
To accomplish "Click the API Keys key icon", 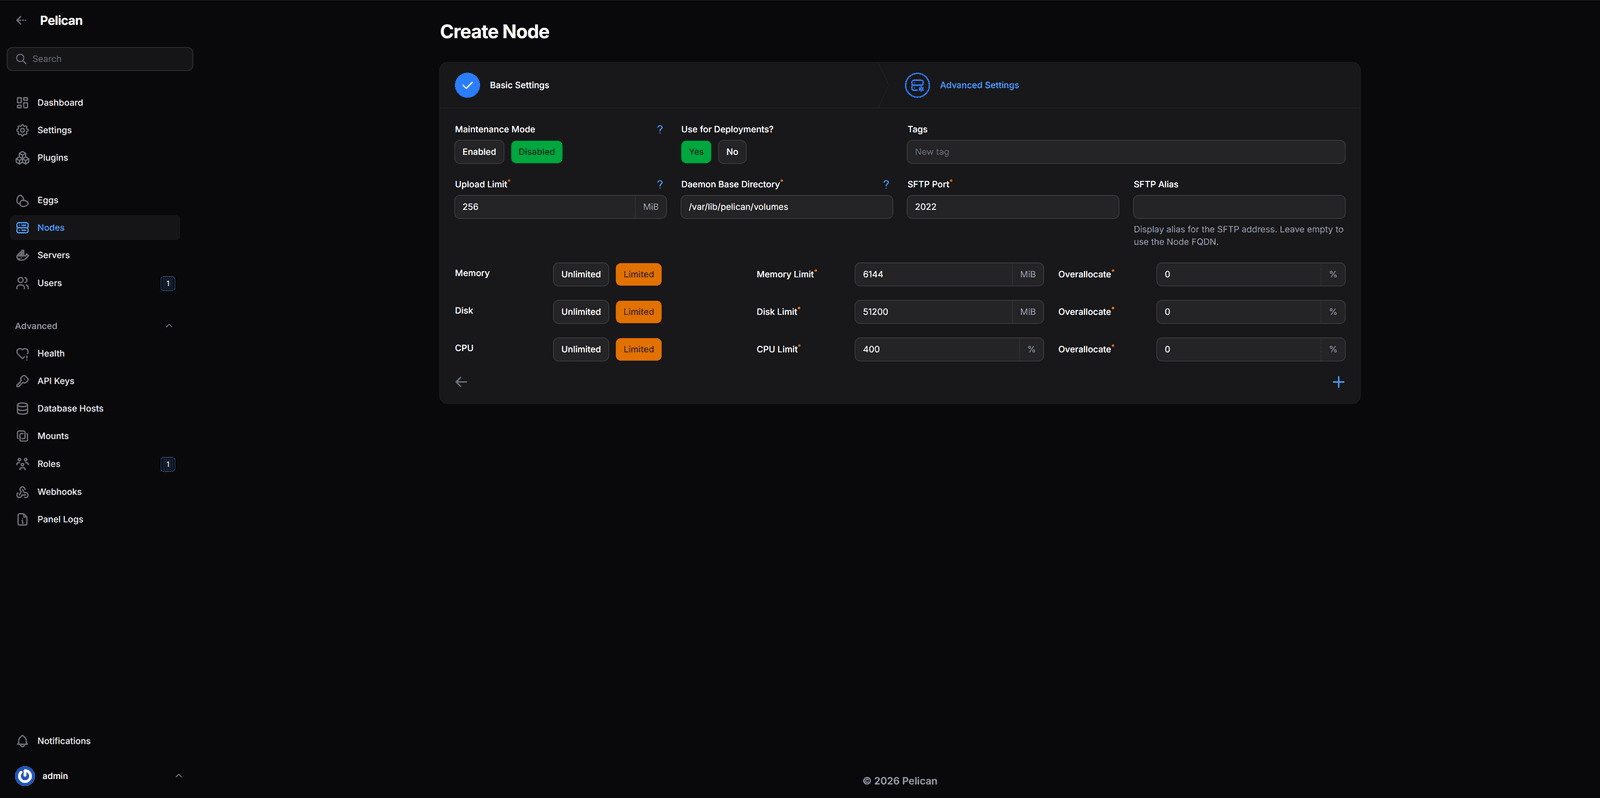I will [22, 381].
